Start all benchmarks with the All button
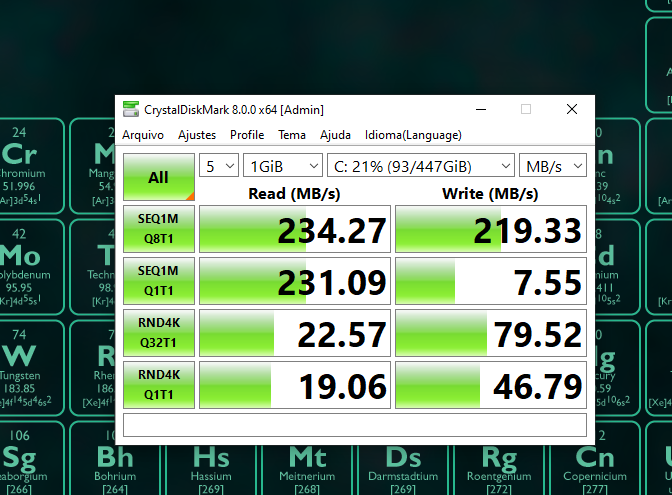Screen dimensions: 672x495 pos(159,177)
